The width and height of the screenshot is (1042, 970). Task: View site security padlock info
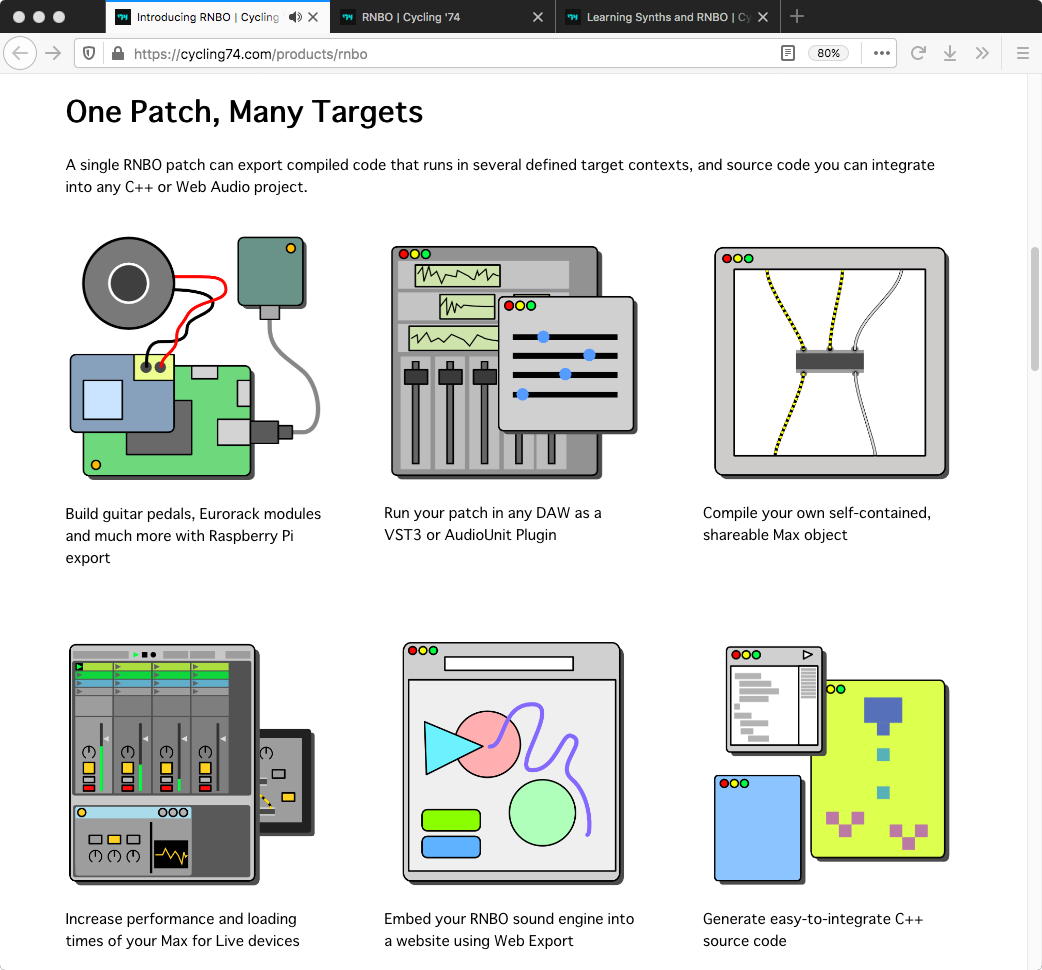coord(118,53)
